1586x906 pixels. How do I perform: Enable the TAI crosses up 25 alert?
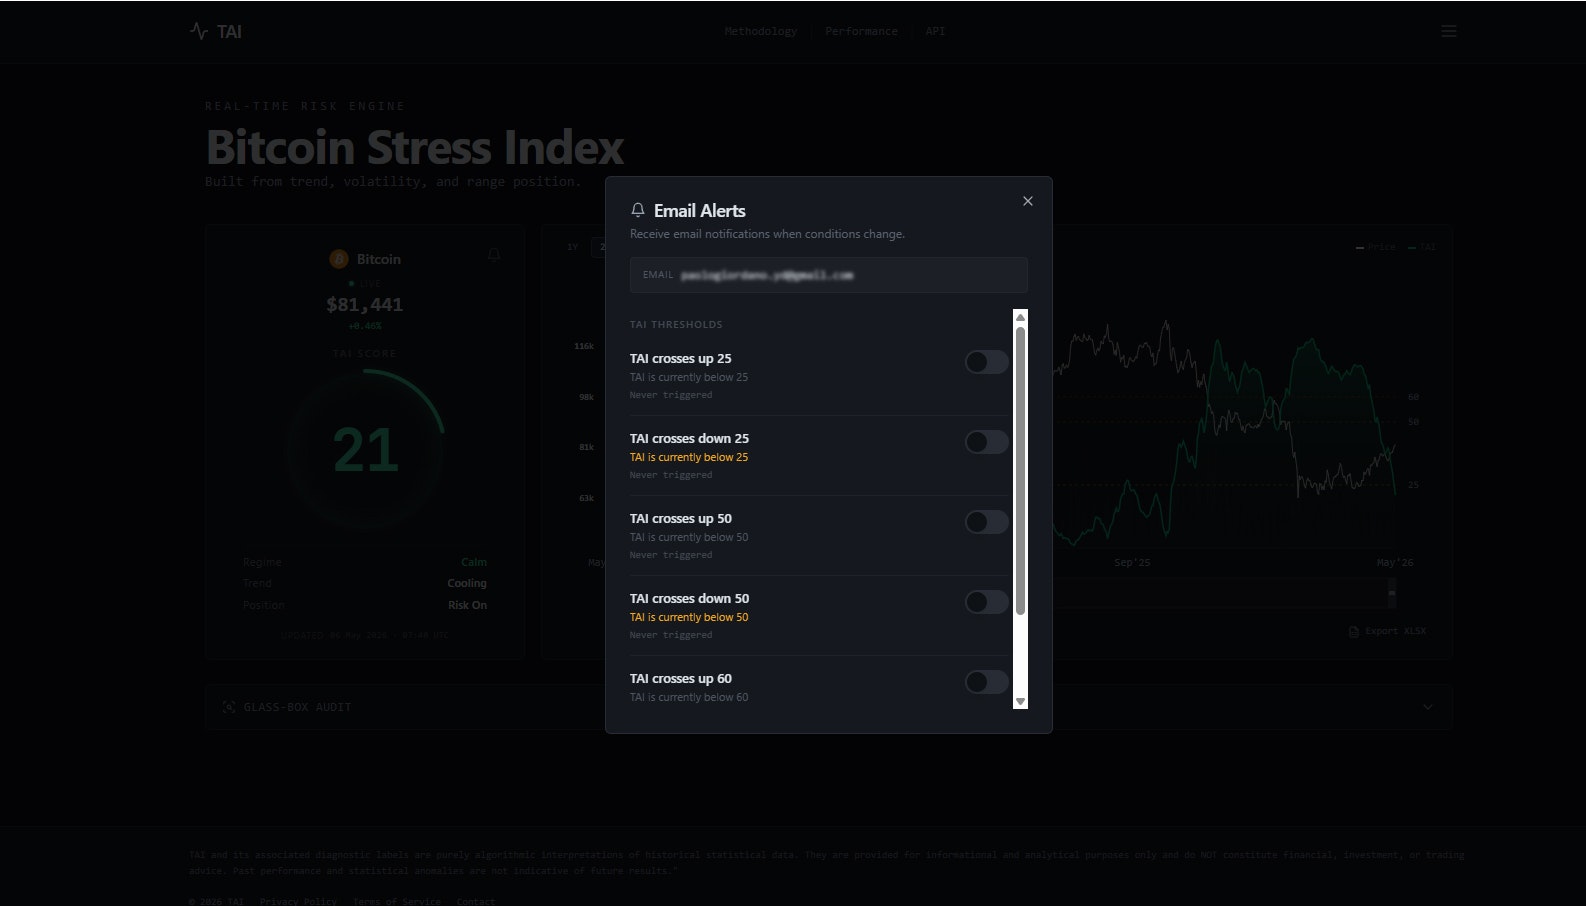[986, 362]
